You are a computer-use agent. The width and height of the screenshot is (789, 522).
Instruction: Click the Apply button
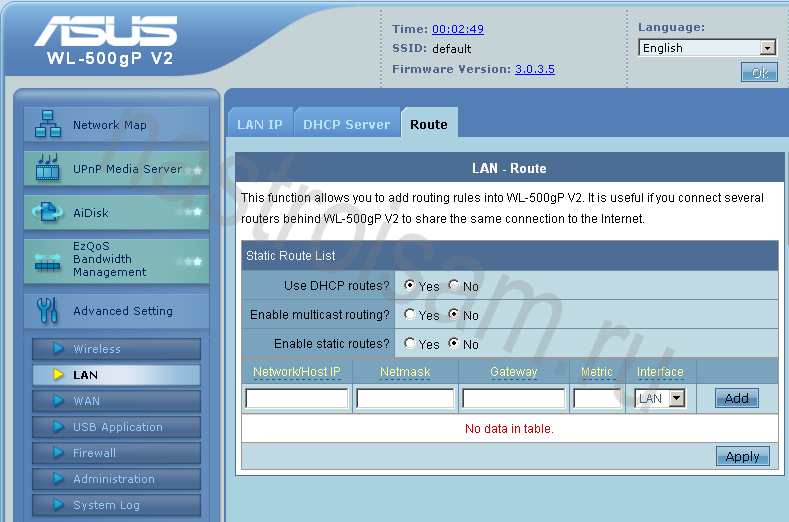coord(743,456)
